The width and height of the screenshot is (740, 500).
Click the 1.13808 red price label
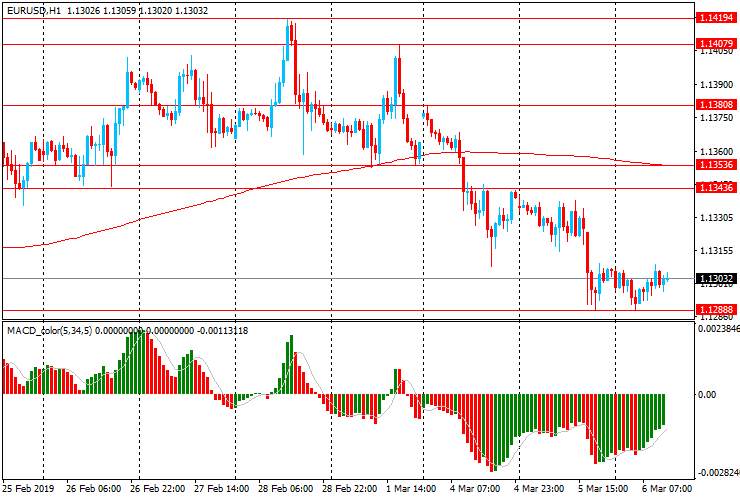click(716, 105)
